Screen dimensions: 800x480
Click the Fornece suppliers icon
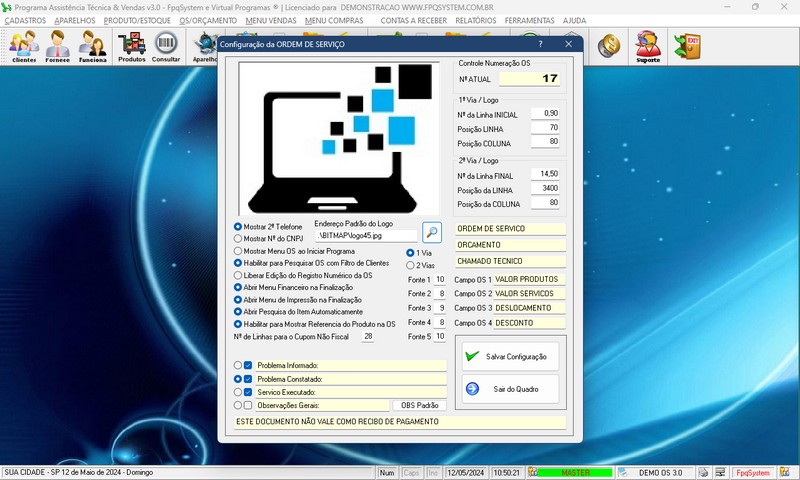58,46
